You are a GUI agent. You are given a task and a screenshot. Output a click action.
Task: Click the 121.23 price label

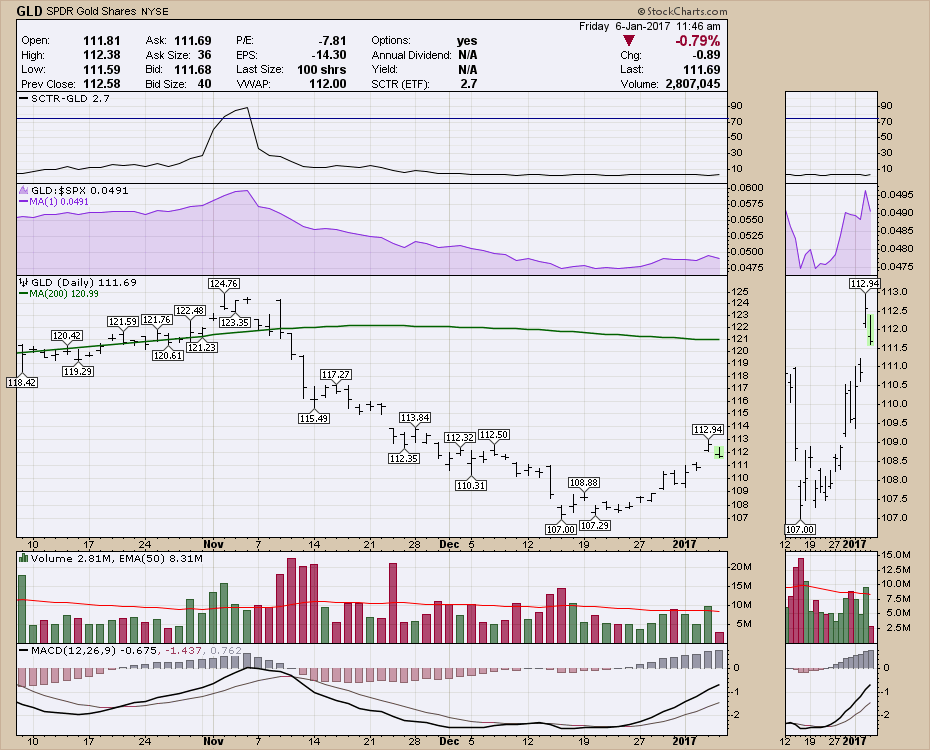201,348
